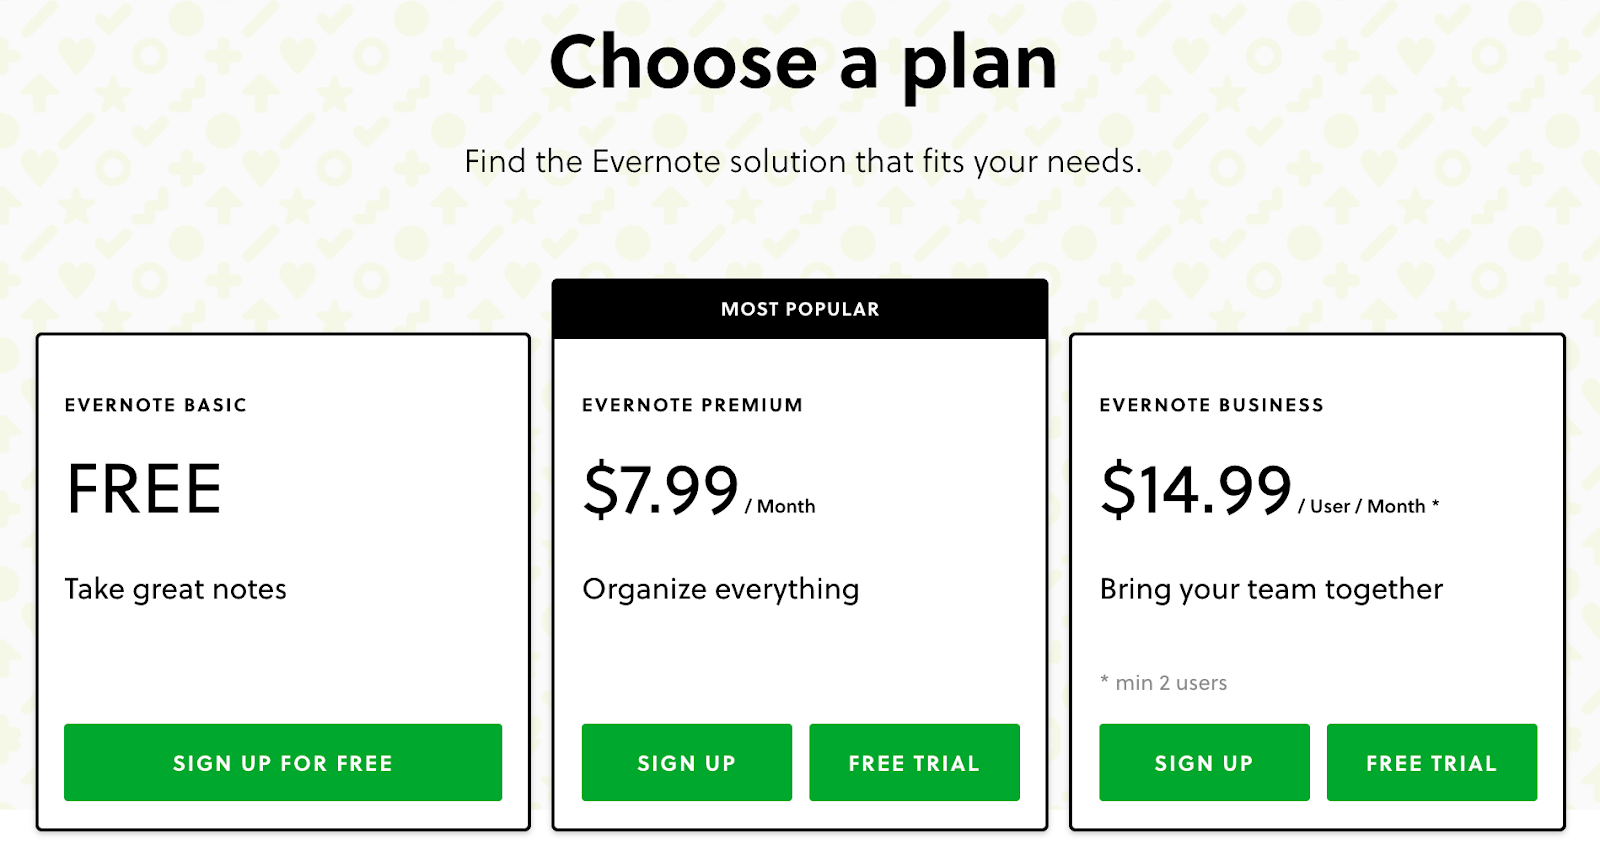Viewport: 1600px width, 867px height.
Task: Click the Evernote Basic plan title
Action: tap(156, 405)
